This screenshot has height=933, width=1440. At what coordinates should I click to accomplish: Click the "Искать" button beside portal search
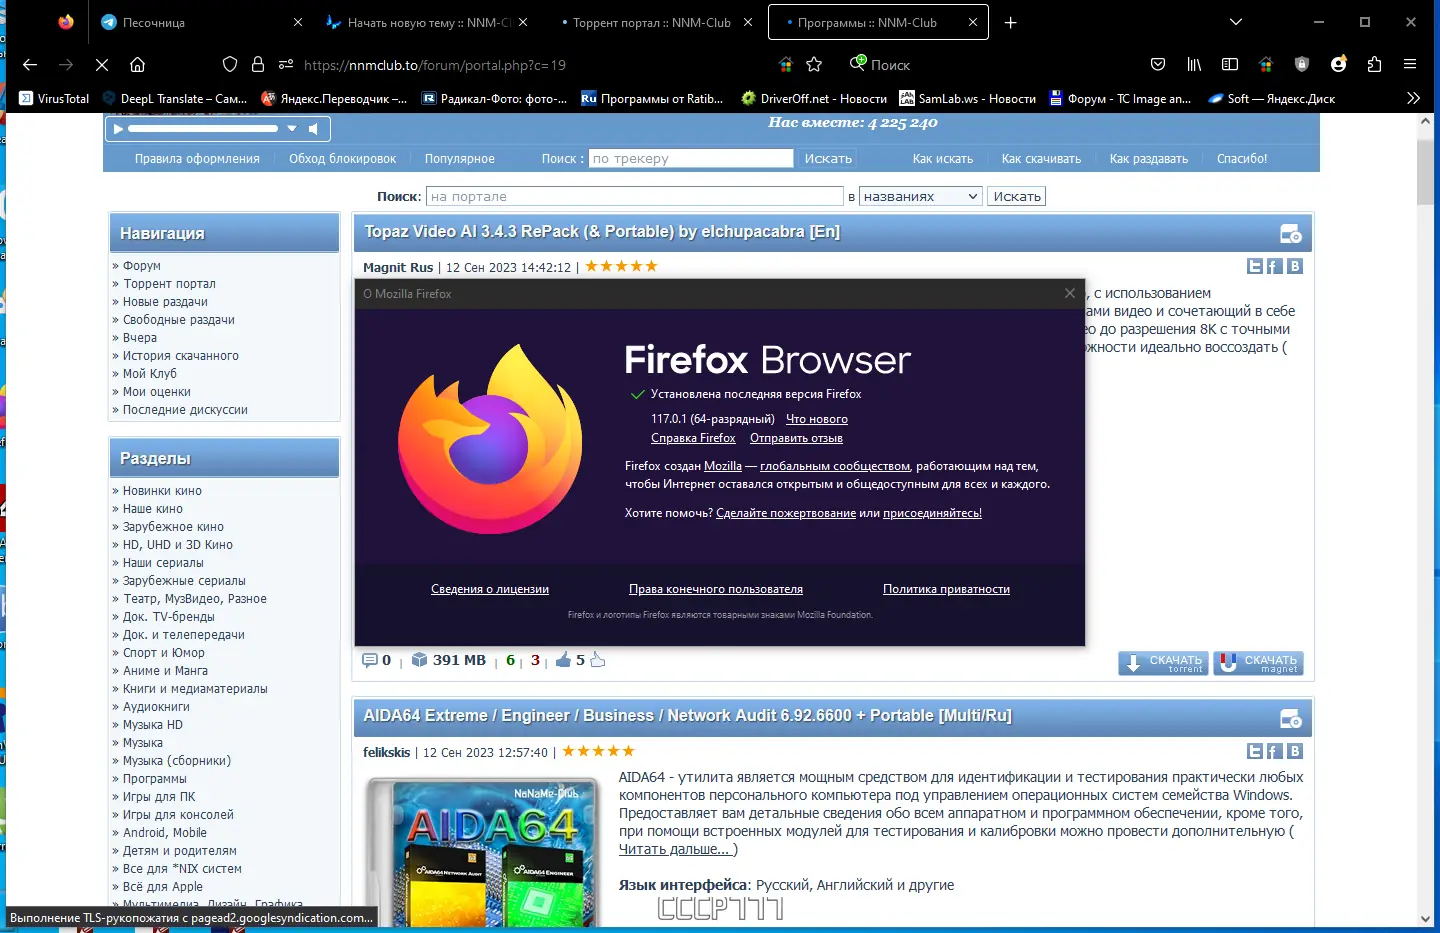pos(1017,197)
